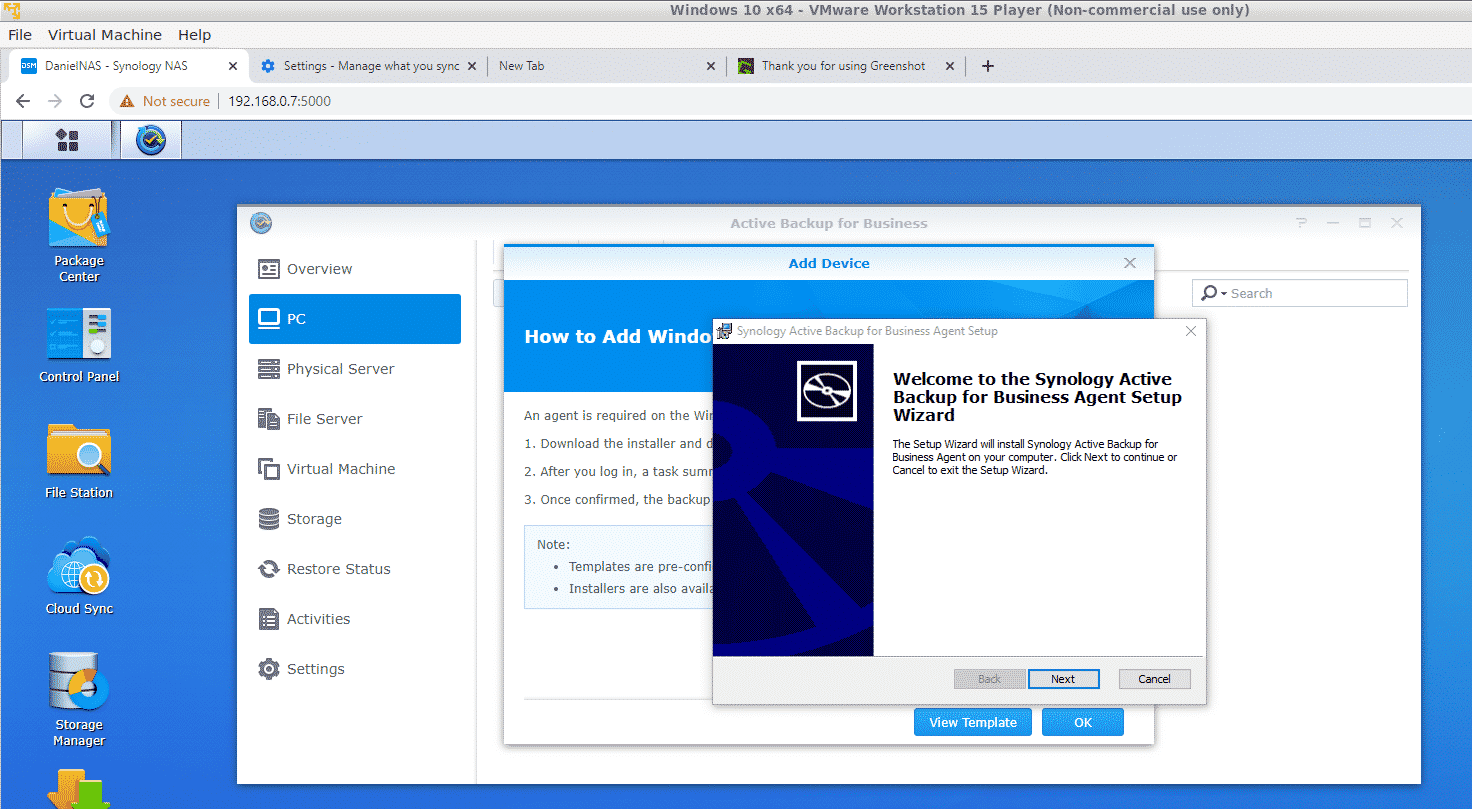Open Virtual Machine section
This screenshot has width=1472, height=809.
(x=340, y=469)
